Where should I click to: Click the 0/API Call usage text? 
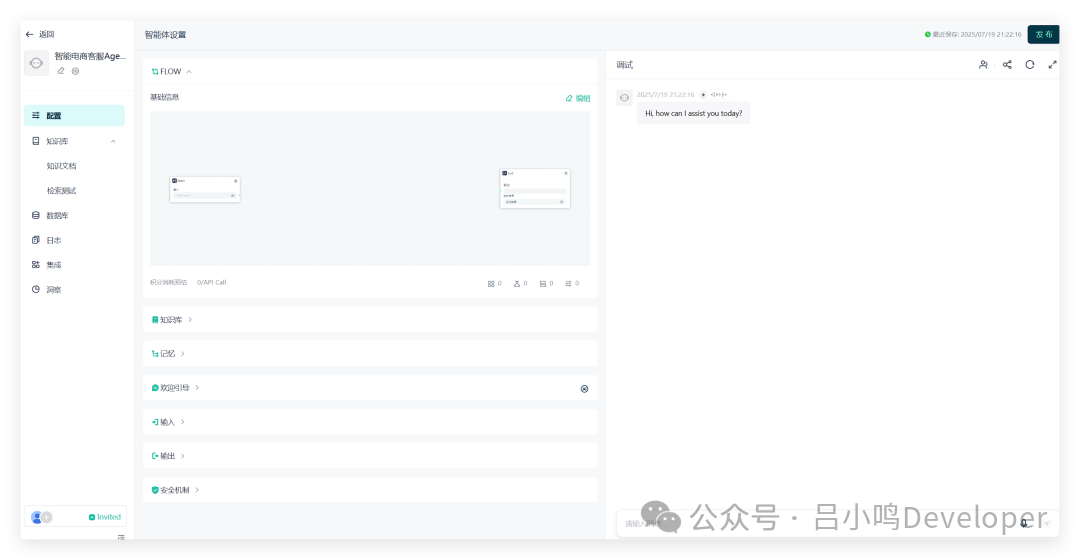pos(211,282)
